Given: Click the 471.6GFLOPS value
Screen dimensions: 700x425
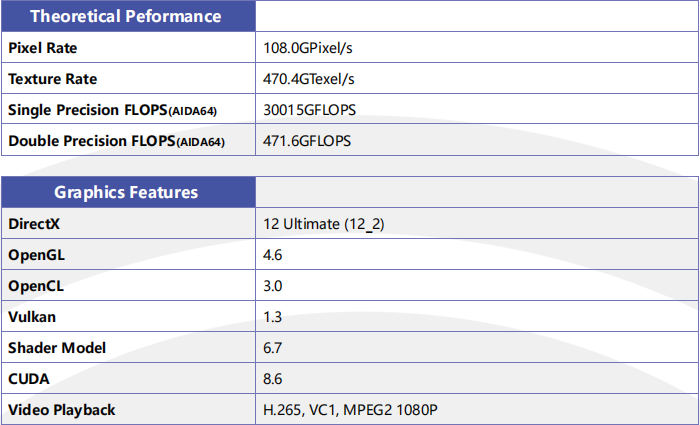Looking at the screenshot, I should click(x=307, y=141).
